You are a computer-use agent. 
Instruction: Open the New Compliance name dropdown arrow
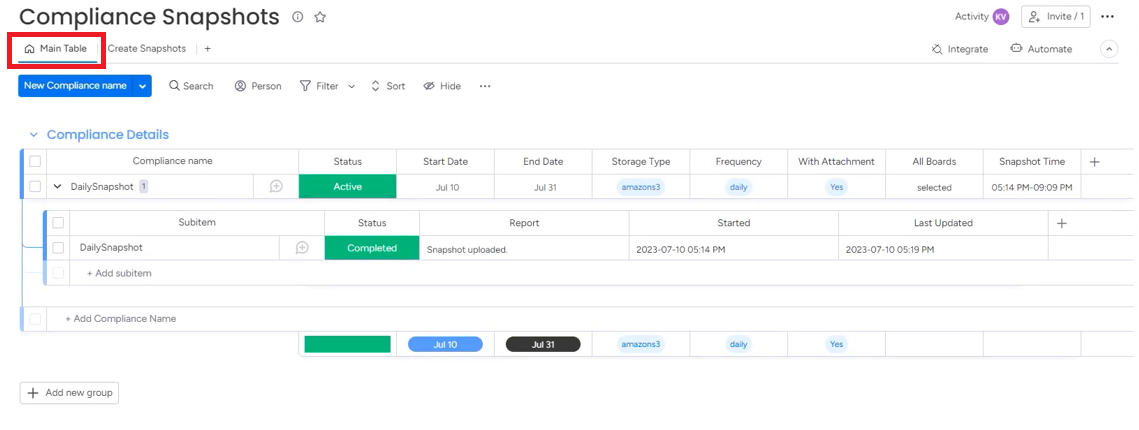(142, 86)
